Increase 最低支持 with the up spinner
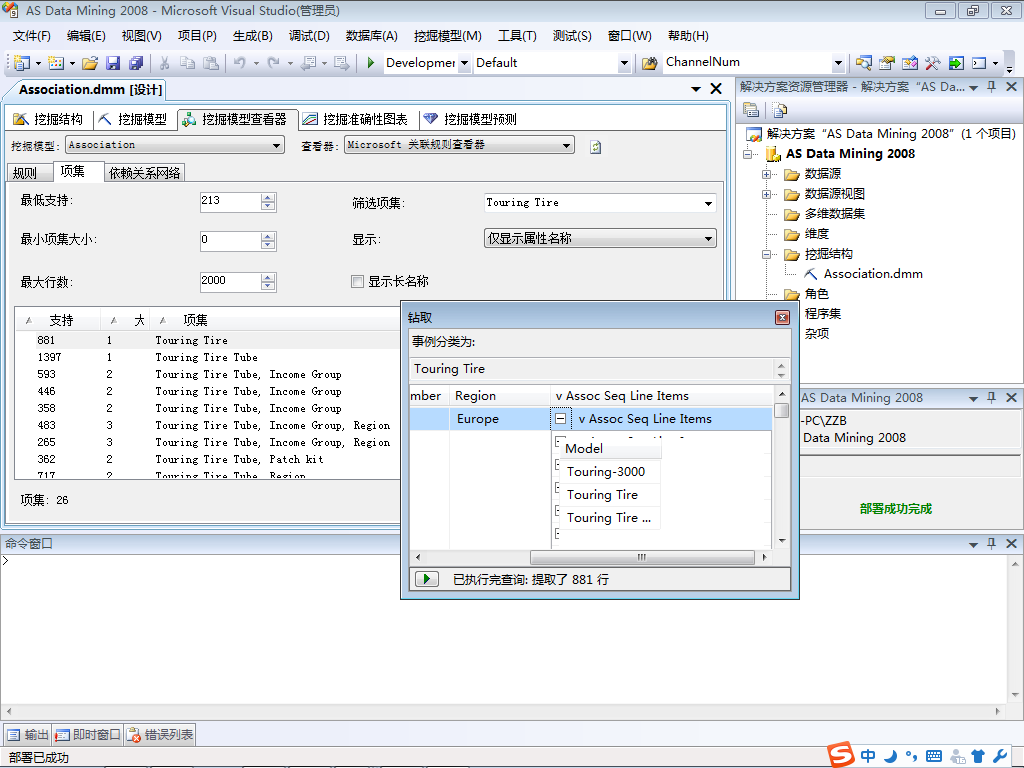Screen dimensions: 1024x768 (268, 198)
